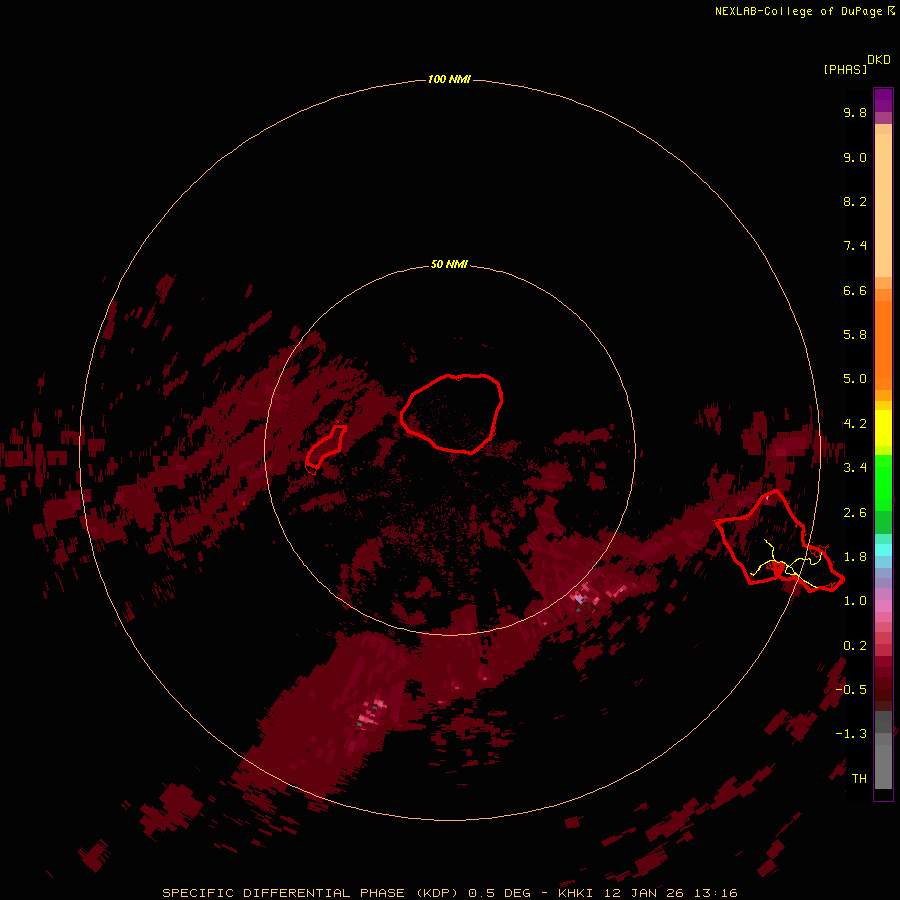Click the 100 NMI range ring label
The height and width of the screenshot is (900, 900).
tap(449, 79)
